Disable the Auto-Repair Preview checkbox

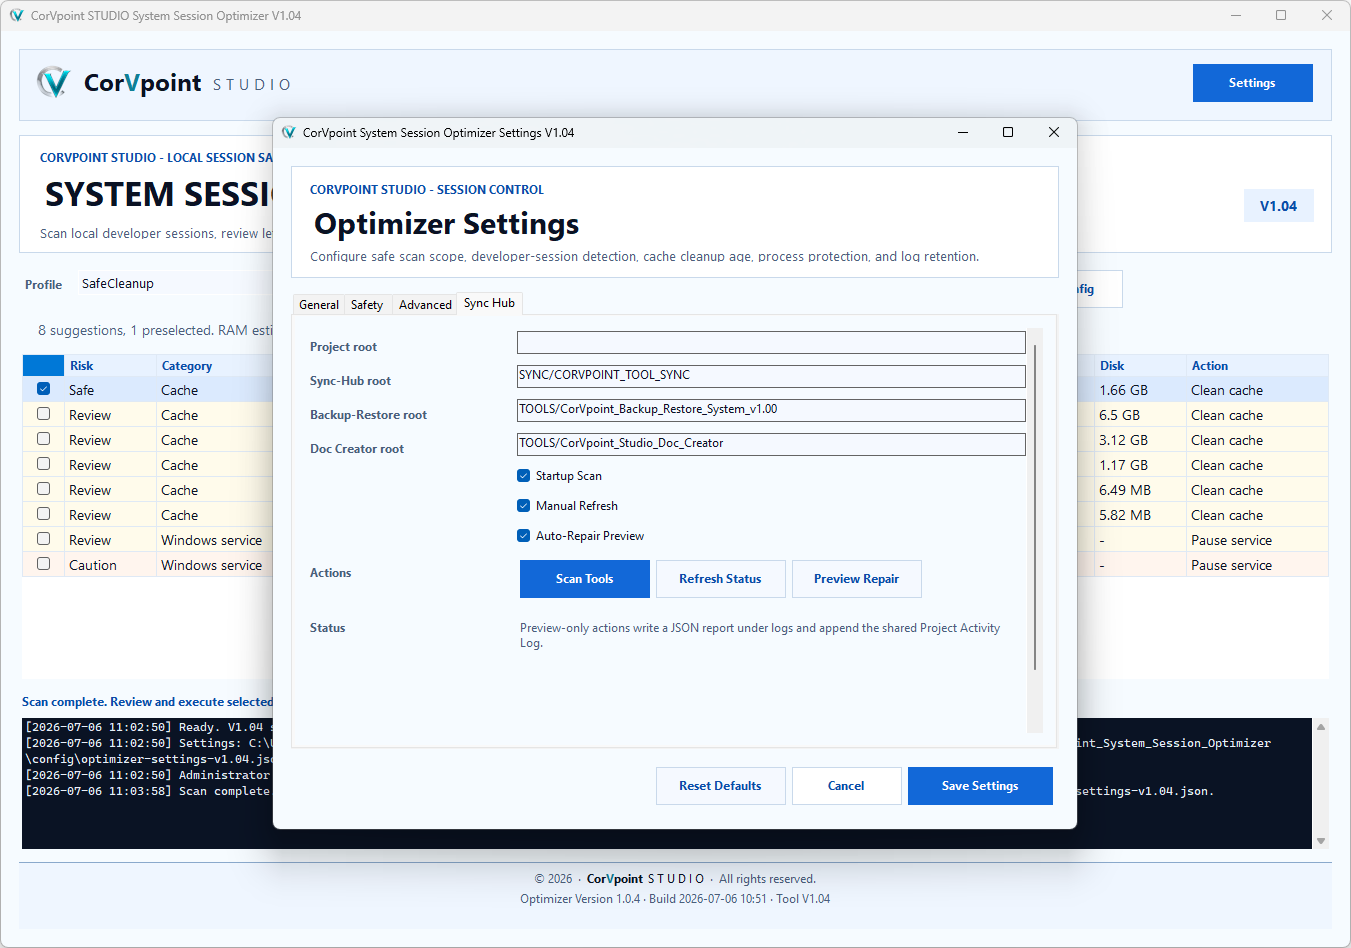pos(523,536)
